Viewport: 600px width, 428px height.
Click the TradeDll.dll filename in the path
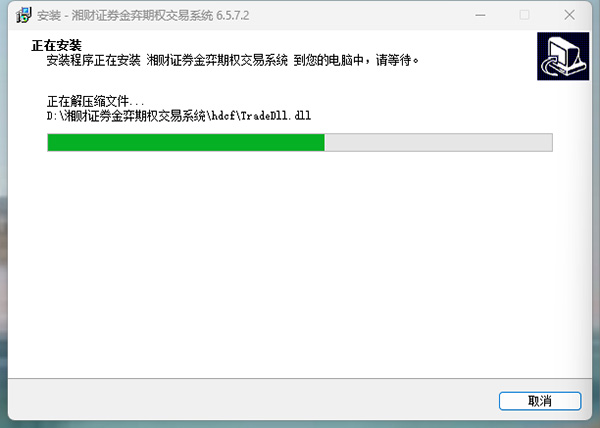[x=276, y=116]
